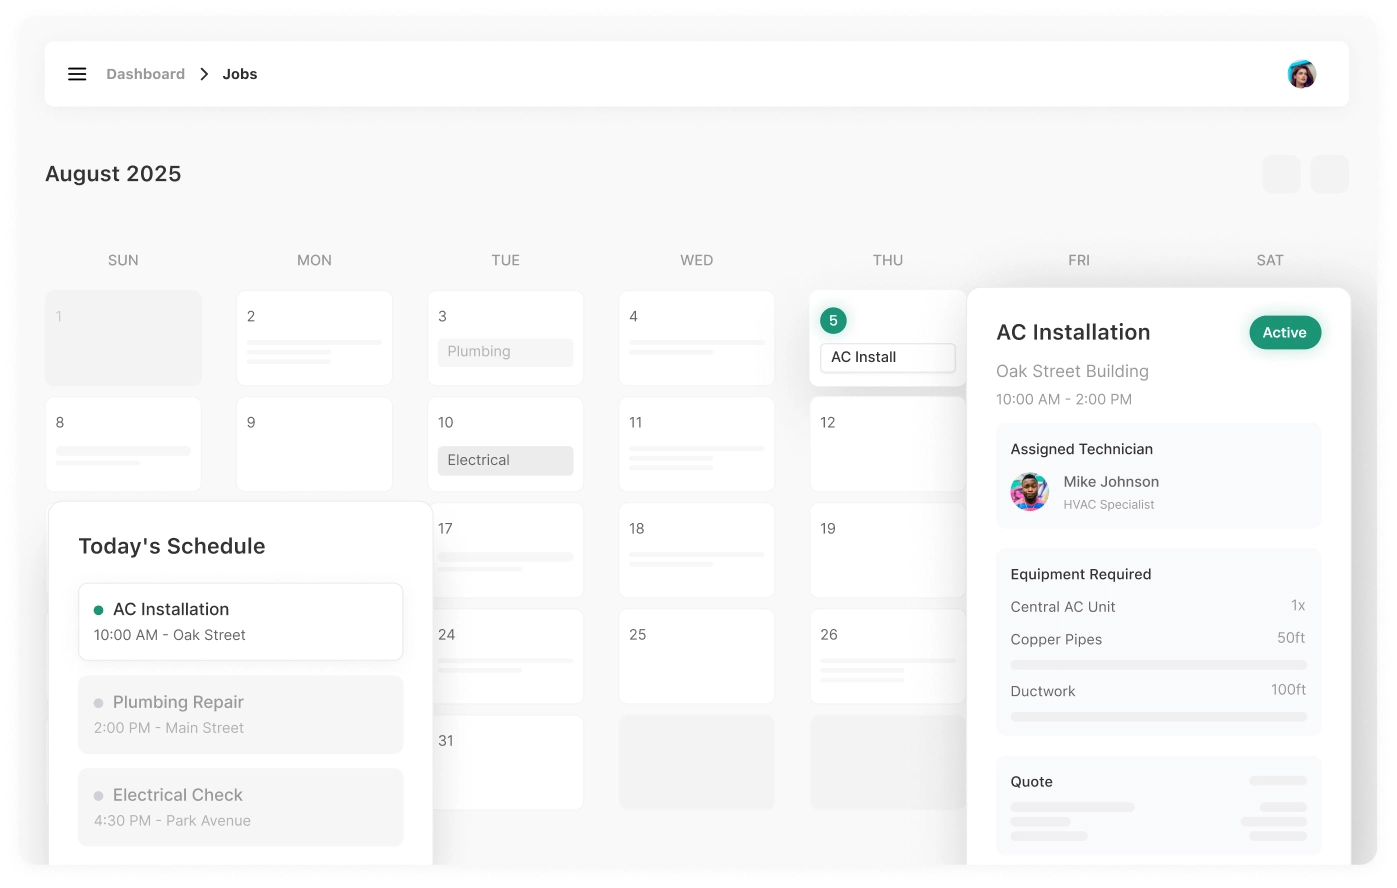Select the highlighted date 5 circle
Image resolution: width=1397 pixels, height=888 pixels.
[x=833, y=321]
